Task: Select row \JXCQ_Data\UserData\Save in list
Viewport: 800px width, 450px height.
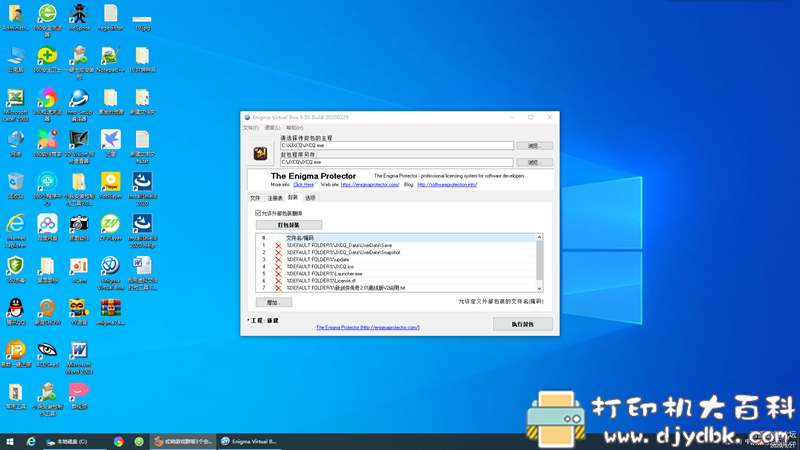Action: [396, 245]
